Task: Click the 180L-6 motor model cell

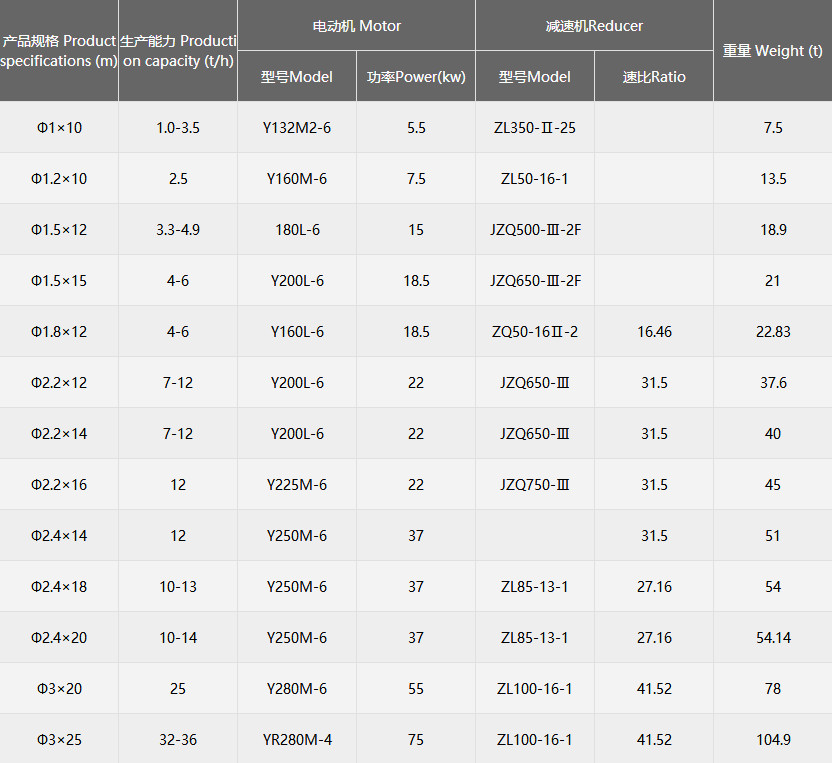Action: coord(297,230)
